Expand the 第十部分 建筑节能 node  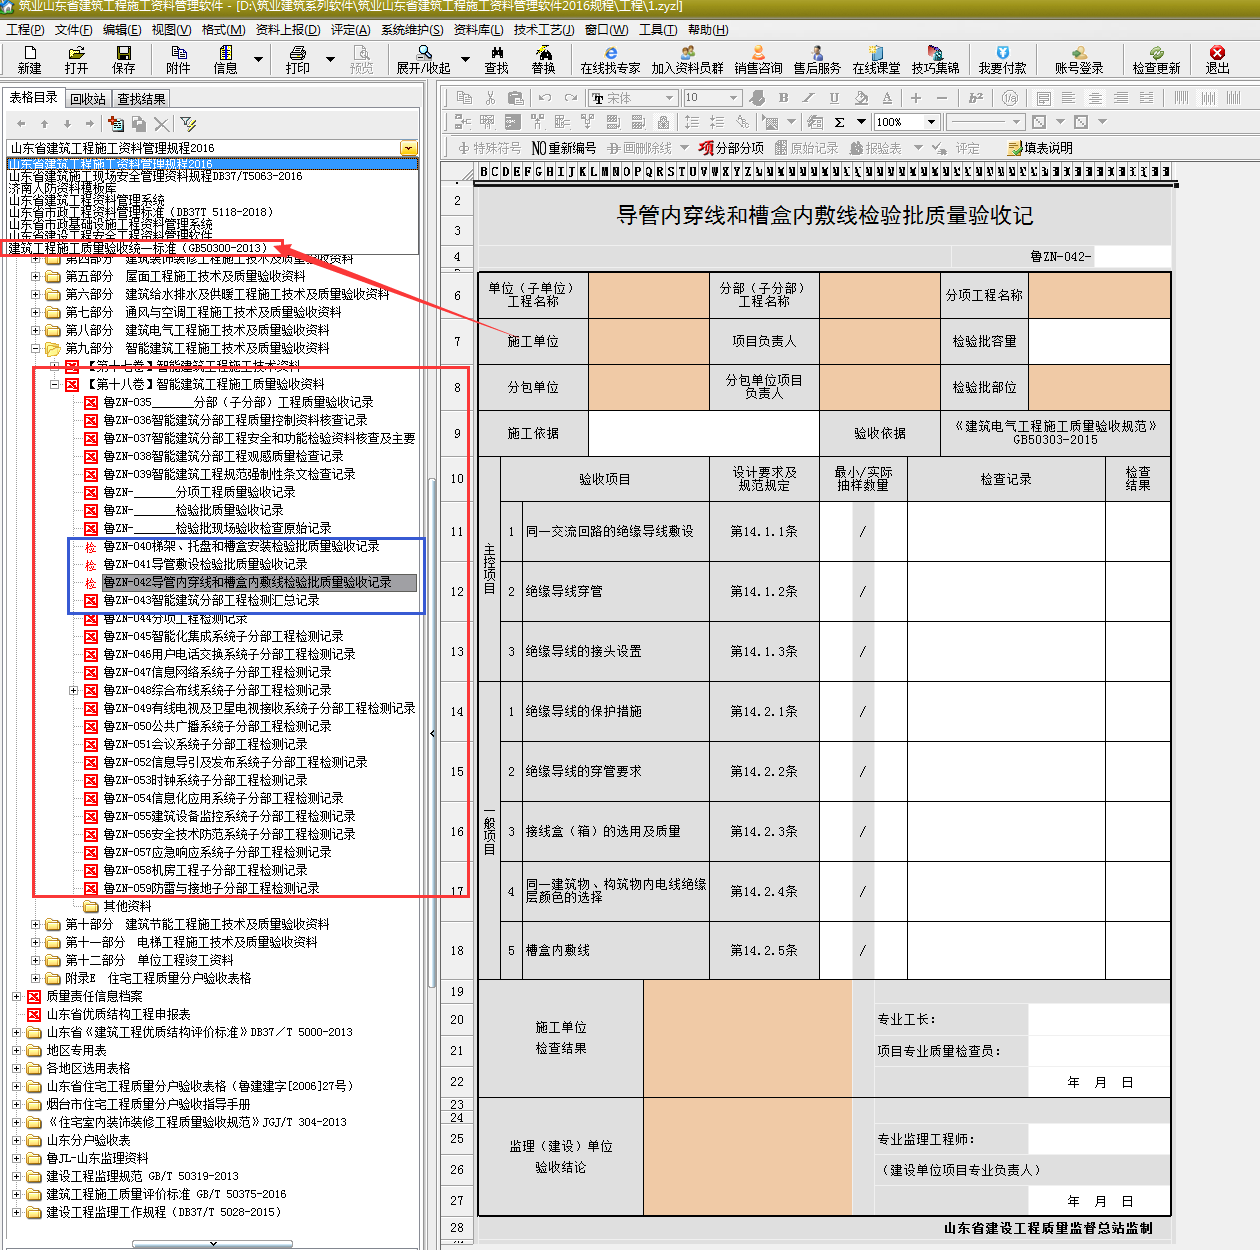tap(36, 924)
